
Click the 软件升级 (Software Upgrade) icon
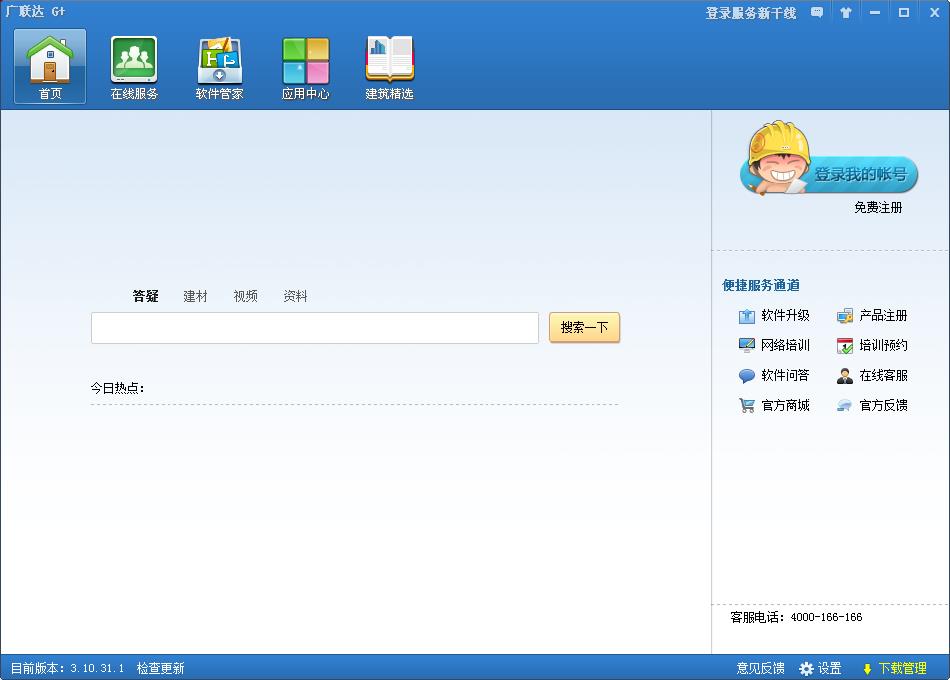pyautogui.click(x=775, y=316)
